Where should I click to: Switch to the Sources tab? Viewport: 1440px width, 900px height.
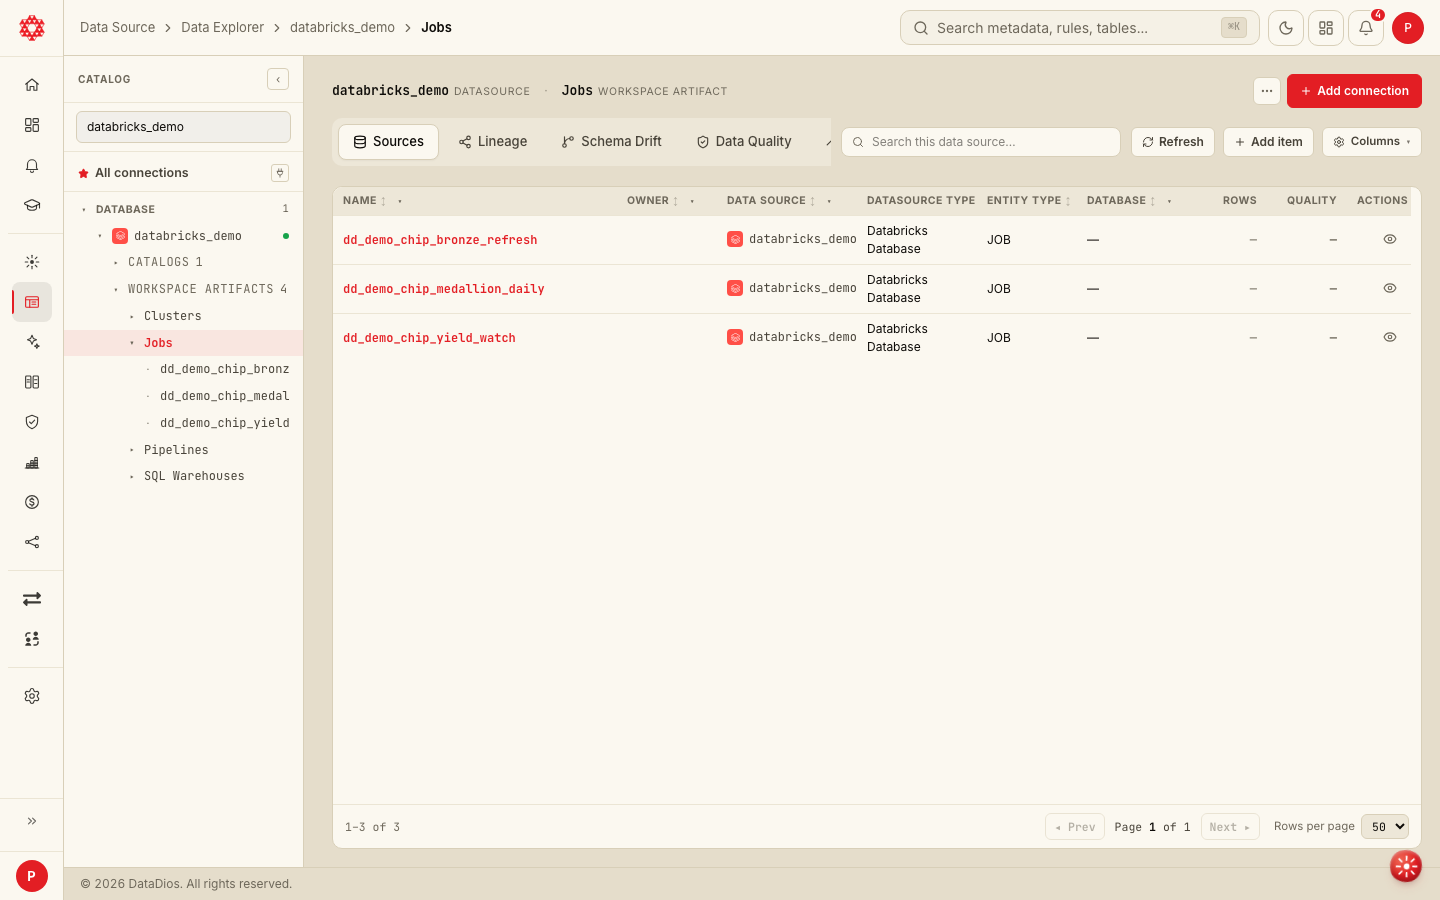[x=388, y=142]
